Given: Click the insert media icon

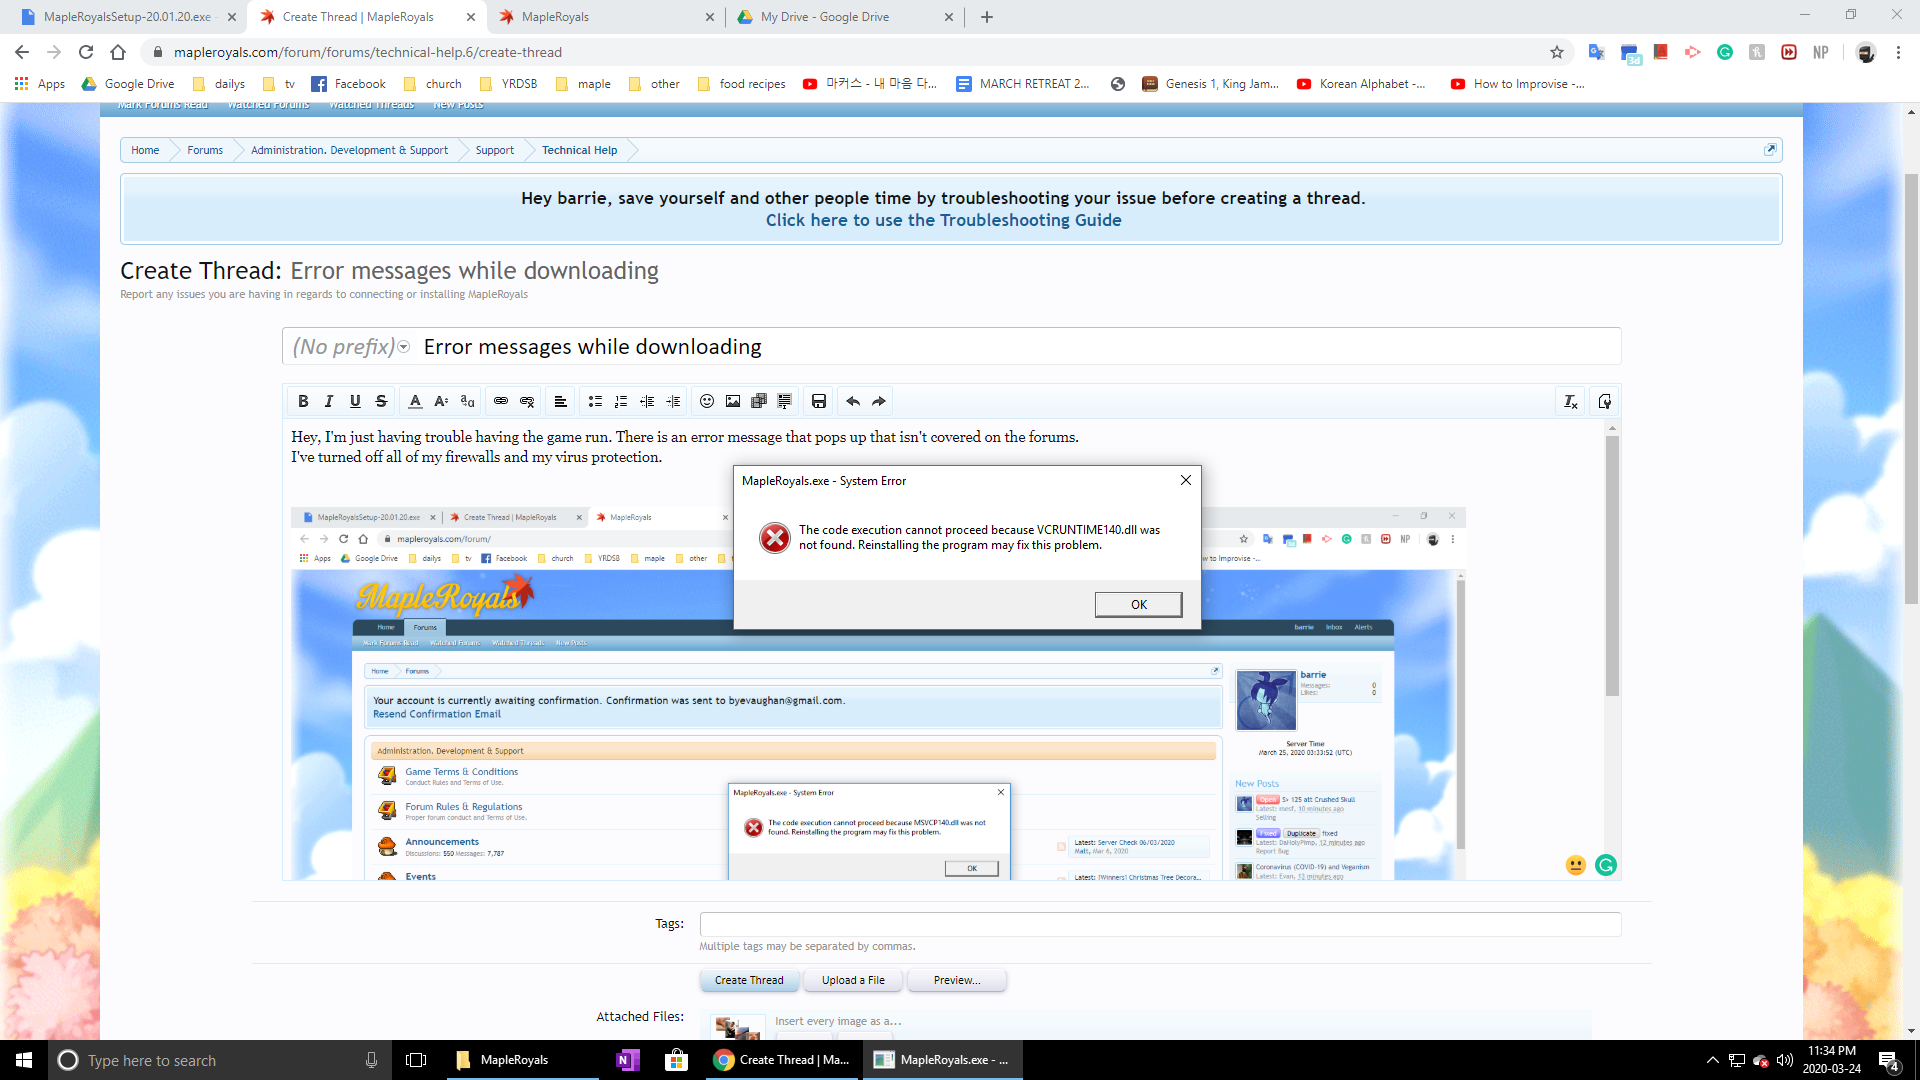Looking at the screenshot, I should click(x=759, y=401).
